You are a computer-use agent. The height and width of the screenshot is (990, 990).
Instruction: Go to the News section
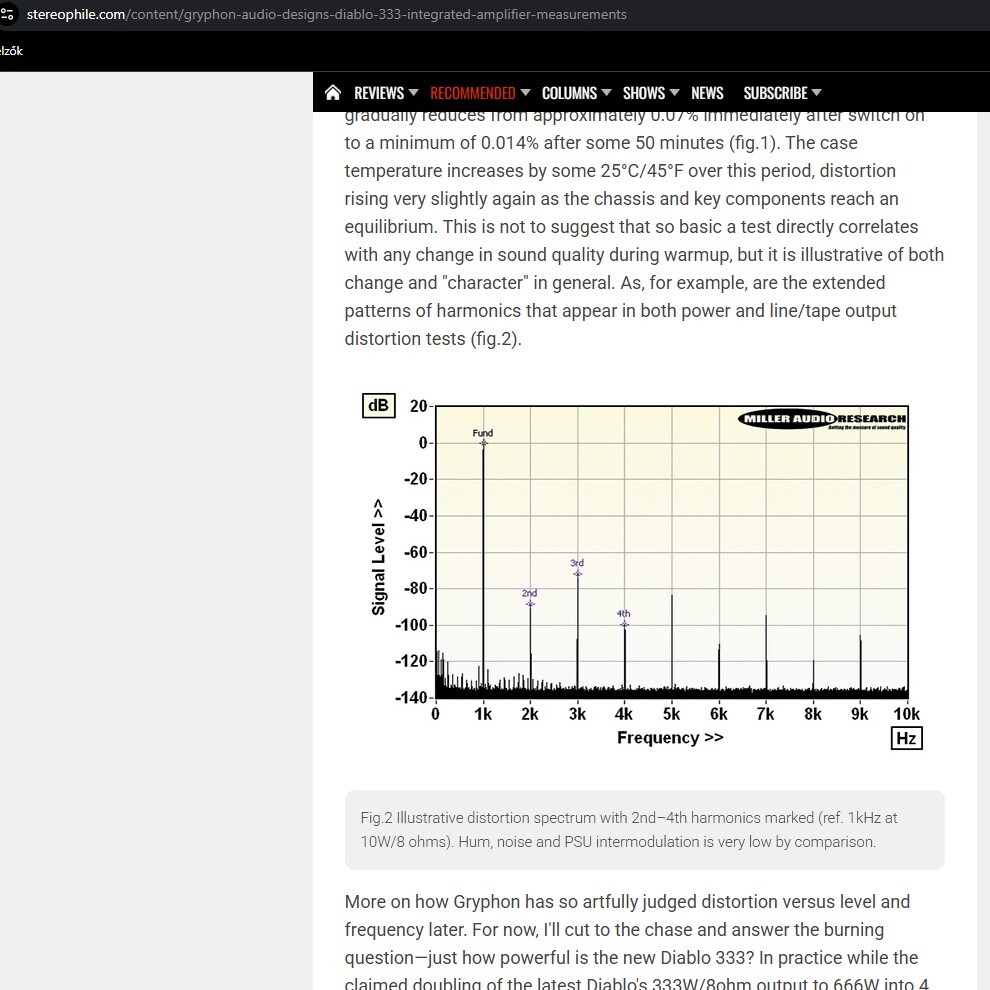click(707, 93)
